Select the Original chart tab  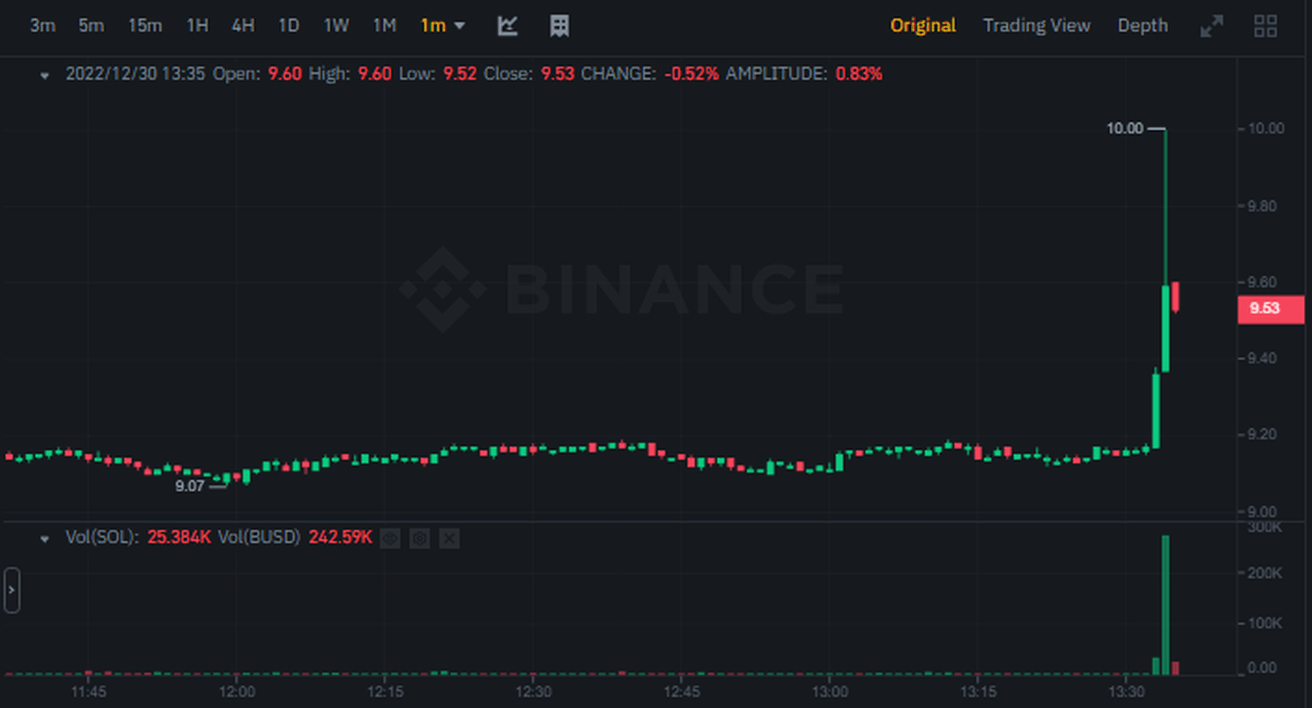coord(923,26)
